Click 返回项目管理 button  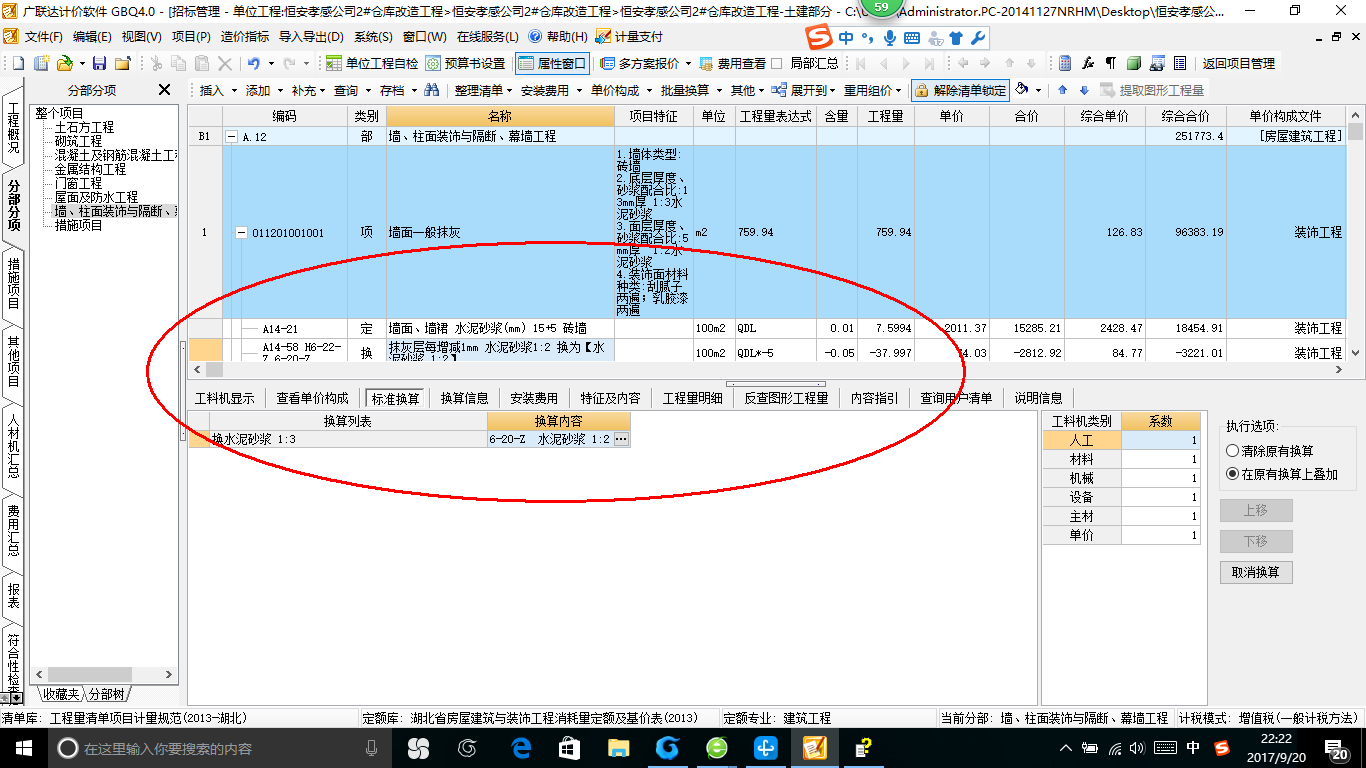pyautogui.click(x=1239, y=63)
